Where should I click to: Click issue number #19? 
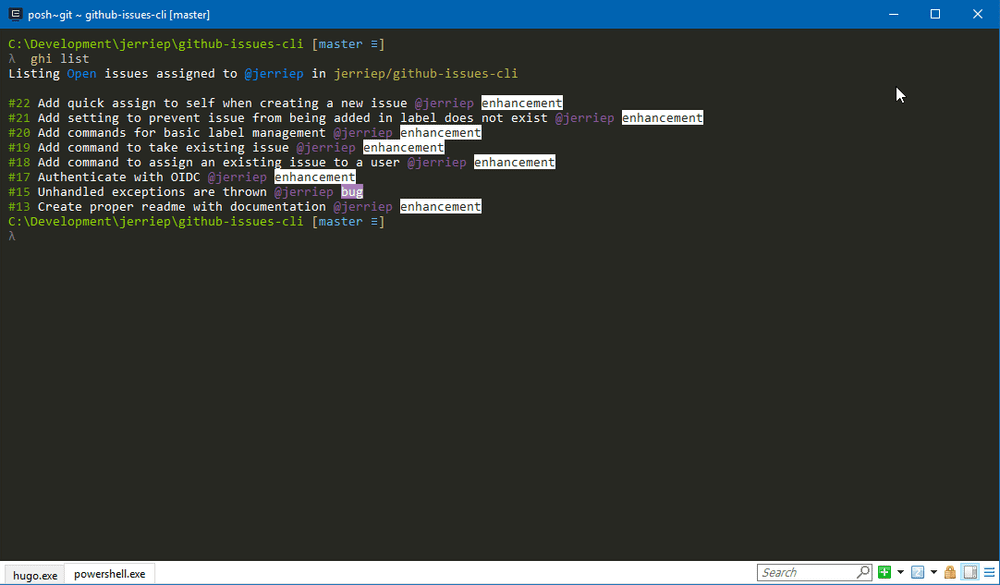pyautogui.click(x=19, y=147)
